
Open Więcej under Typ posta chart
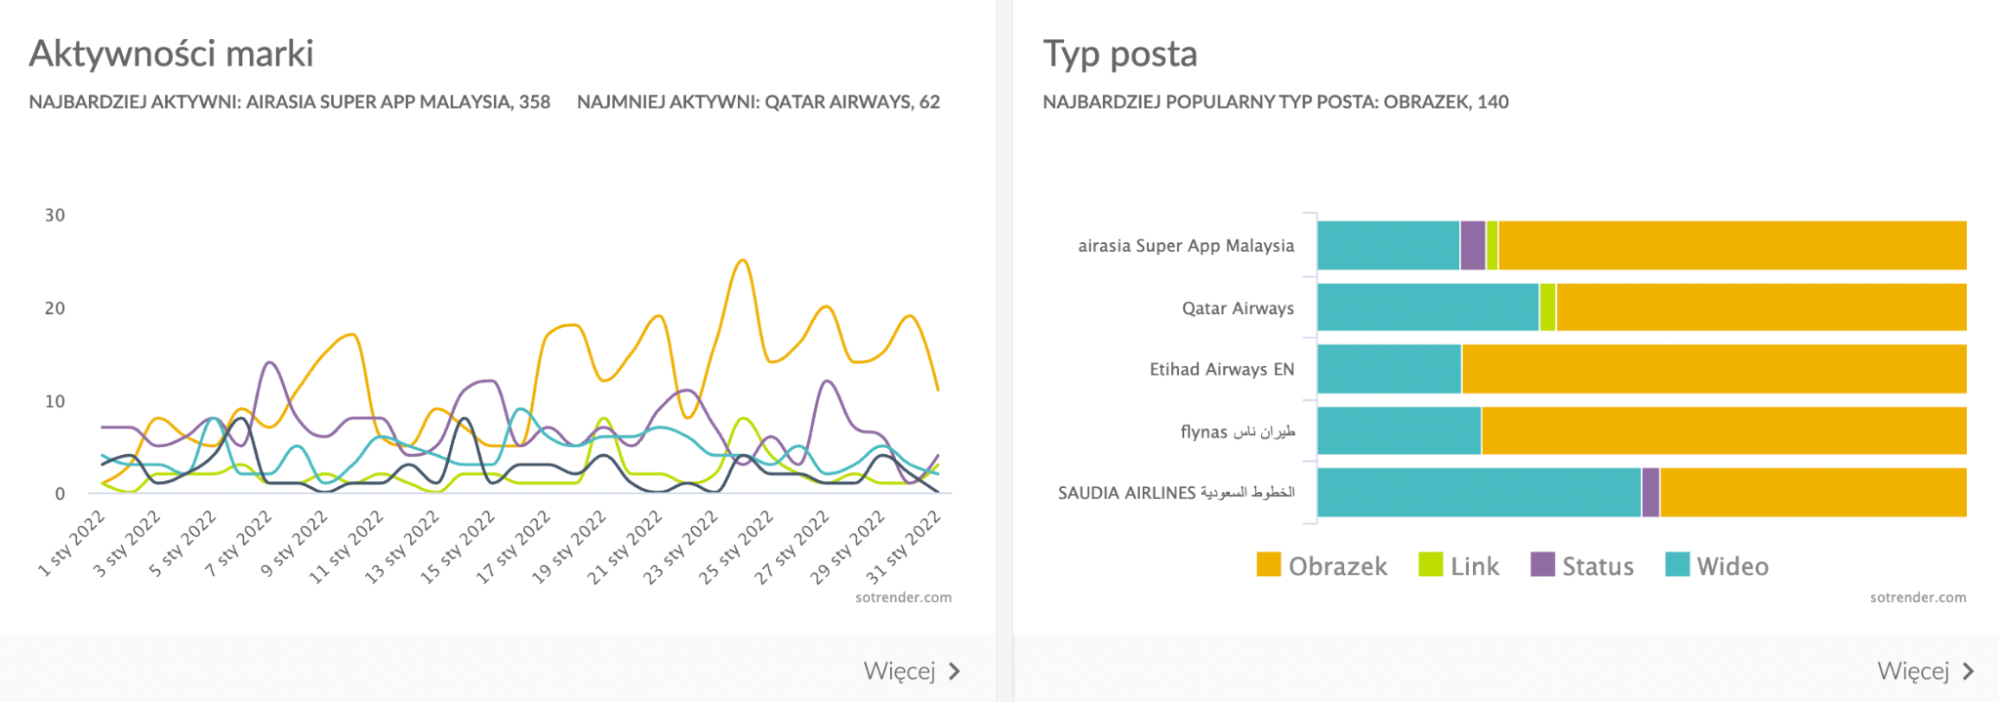click(x=1913, y=671)
